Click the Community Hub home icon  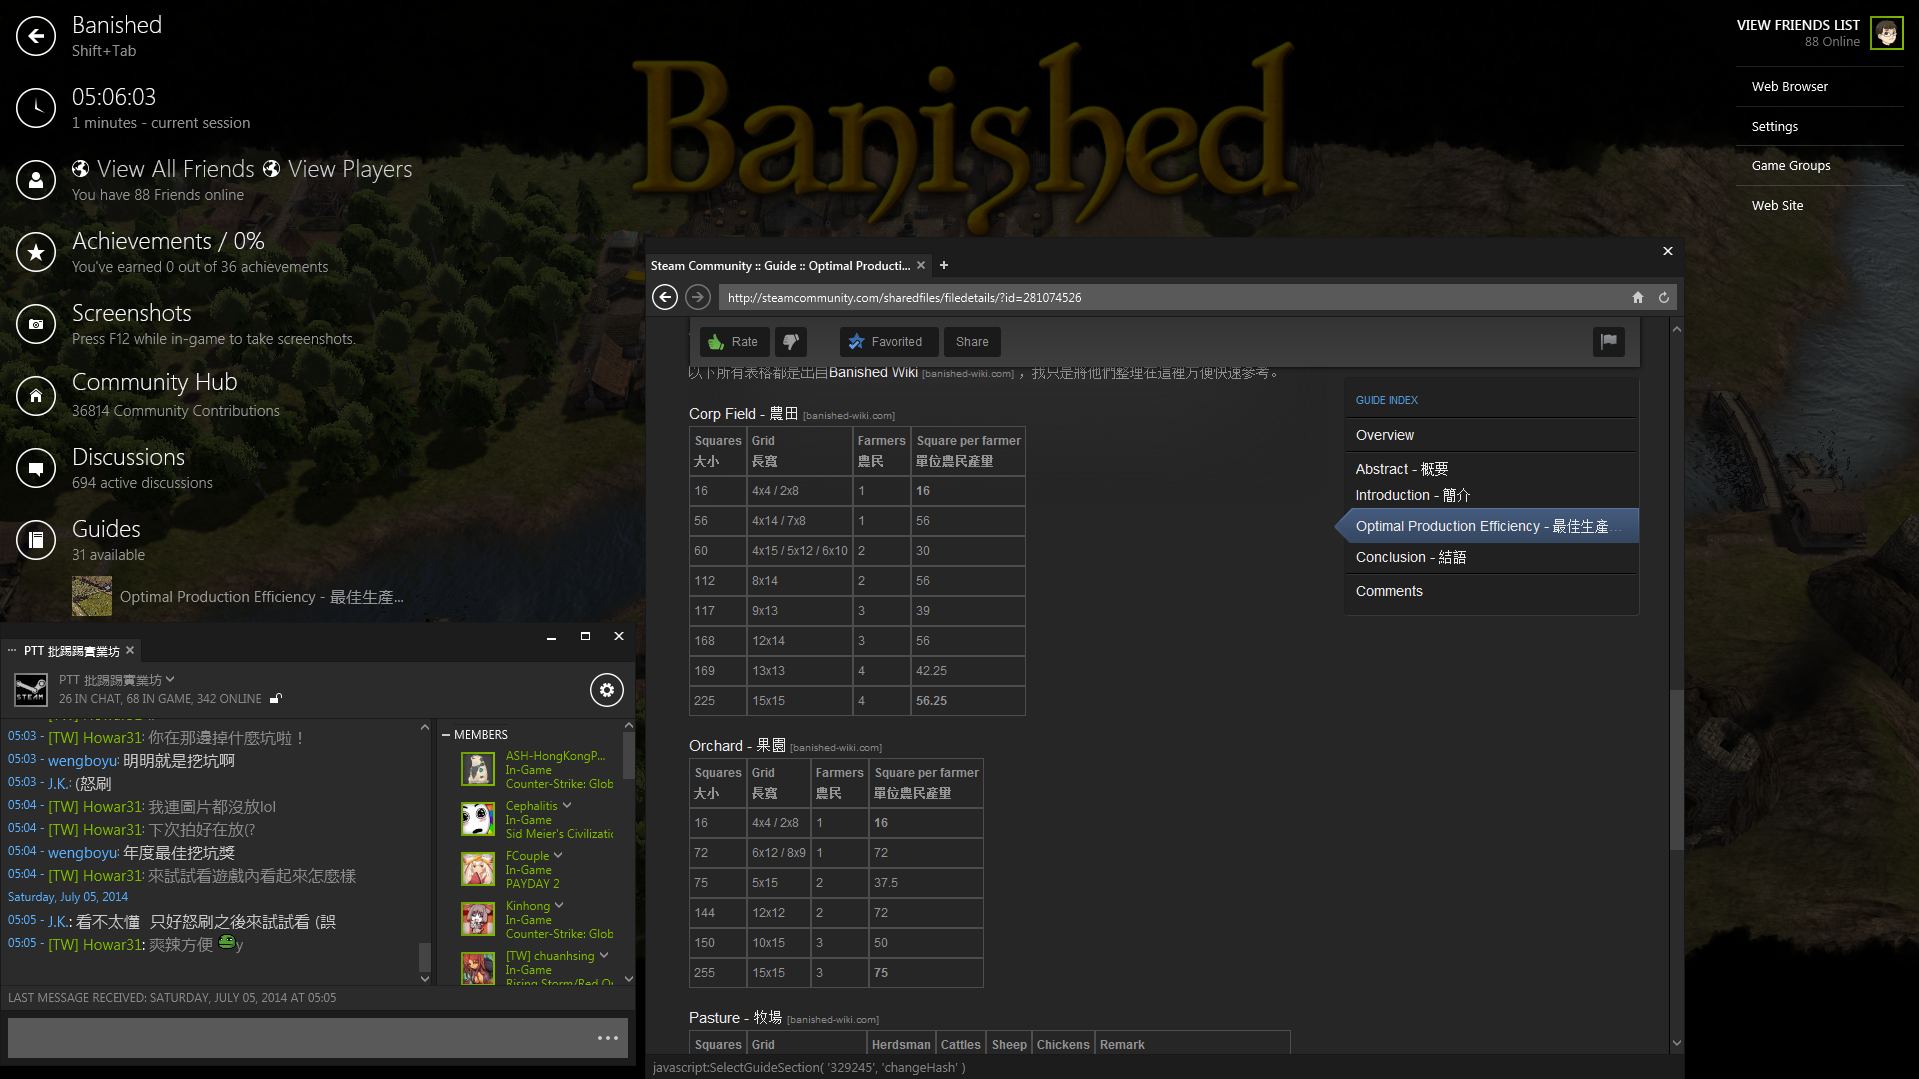click(x=36, y=396)
